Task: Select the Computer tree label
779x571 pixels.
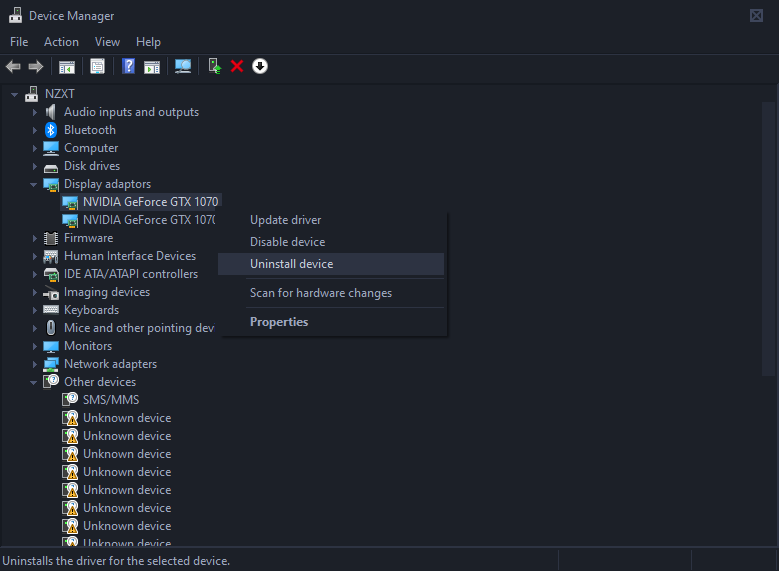Action: (91, 148)
